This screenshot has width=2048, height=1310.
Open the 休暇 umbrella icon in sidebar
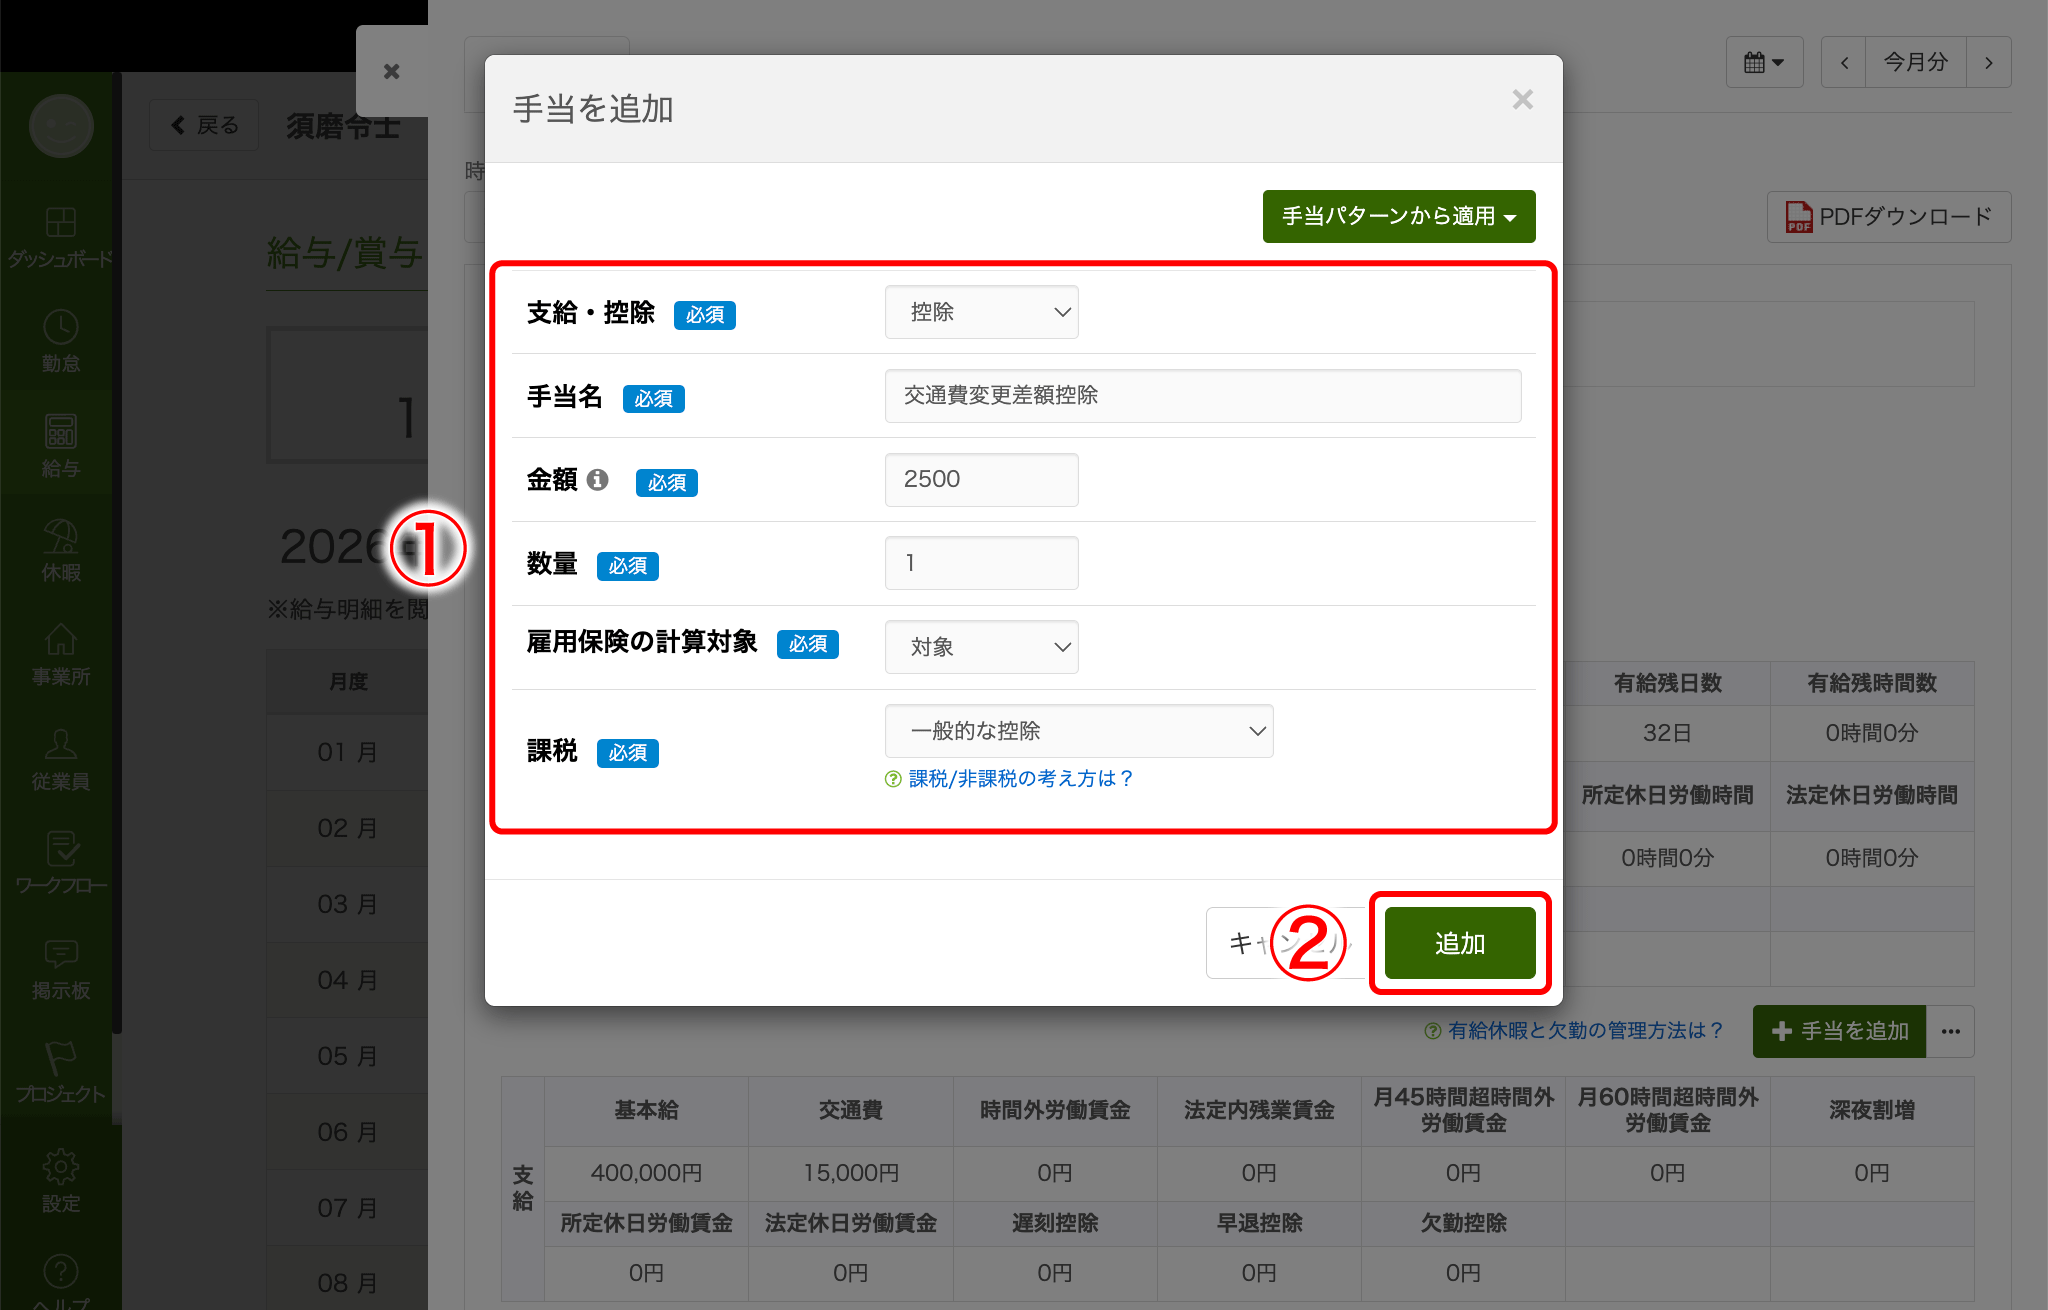coord(61,537)
